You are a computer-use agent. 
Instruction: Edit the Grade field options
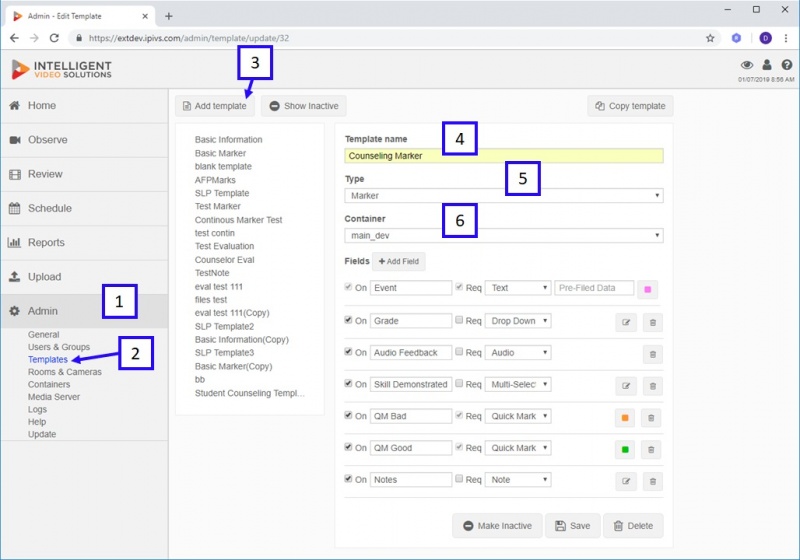pyautogui.click(x=626, y=323)
